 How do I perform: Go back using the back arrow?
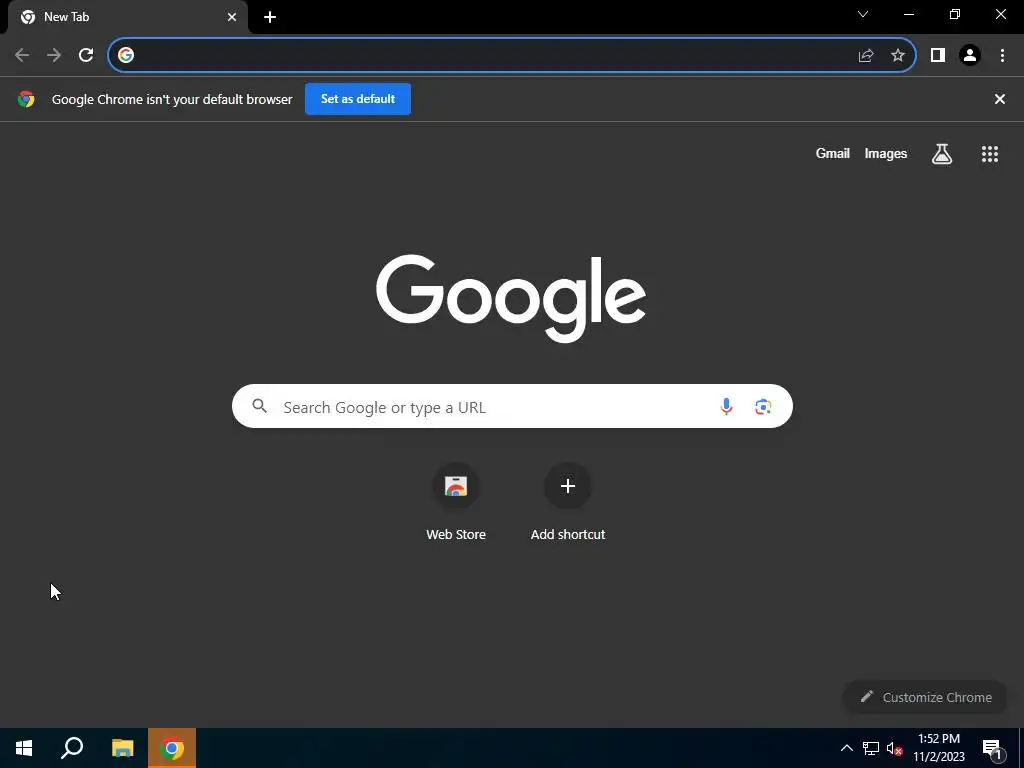22,55
